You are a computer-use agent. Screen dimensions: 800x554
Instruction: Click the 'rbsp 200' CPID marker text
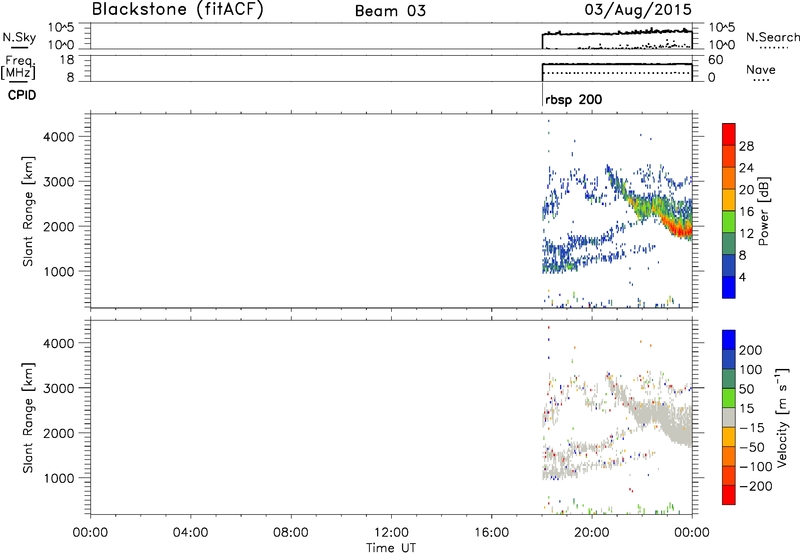click(573, 99)
